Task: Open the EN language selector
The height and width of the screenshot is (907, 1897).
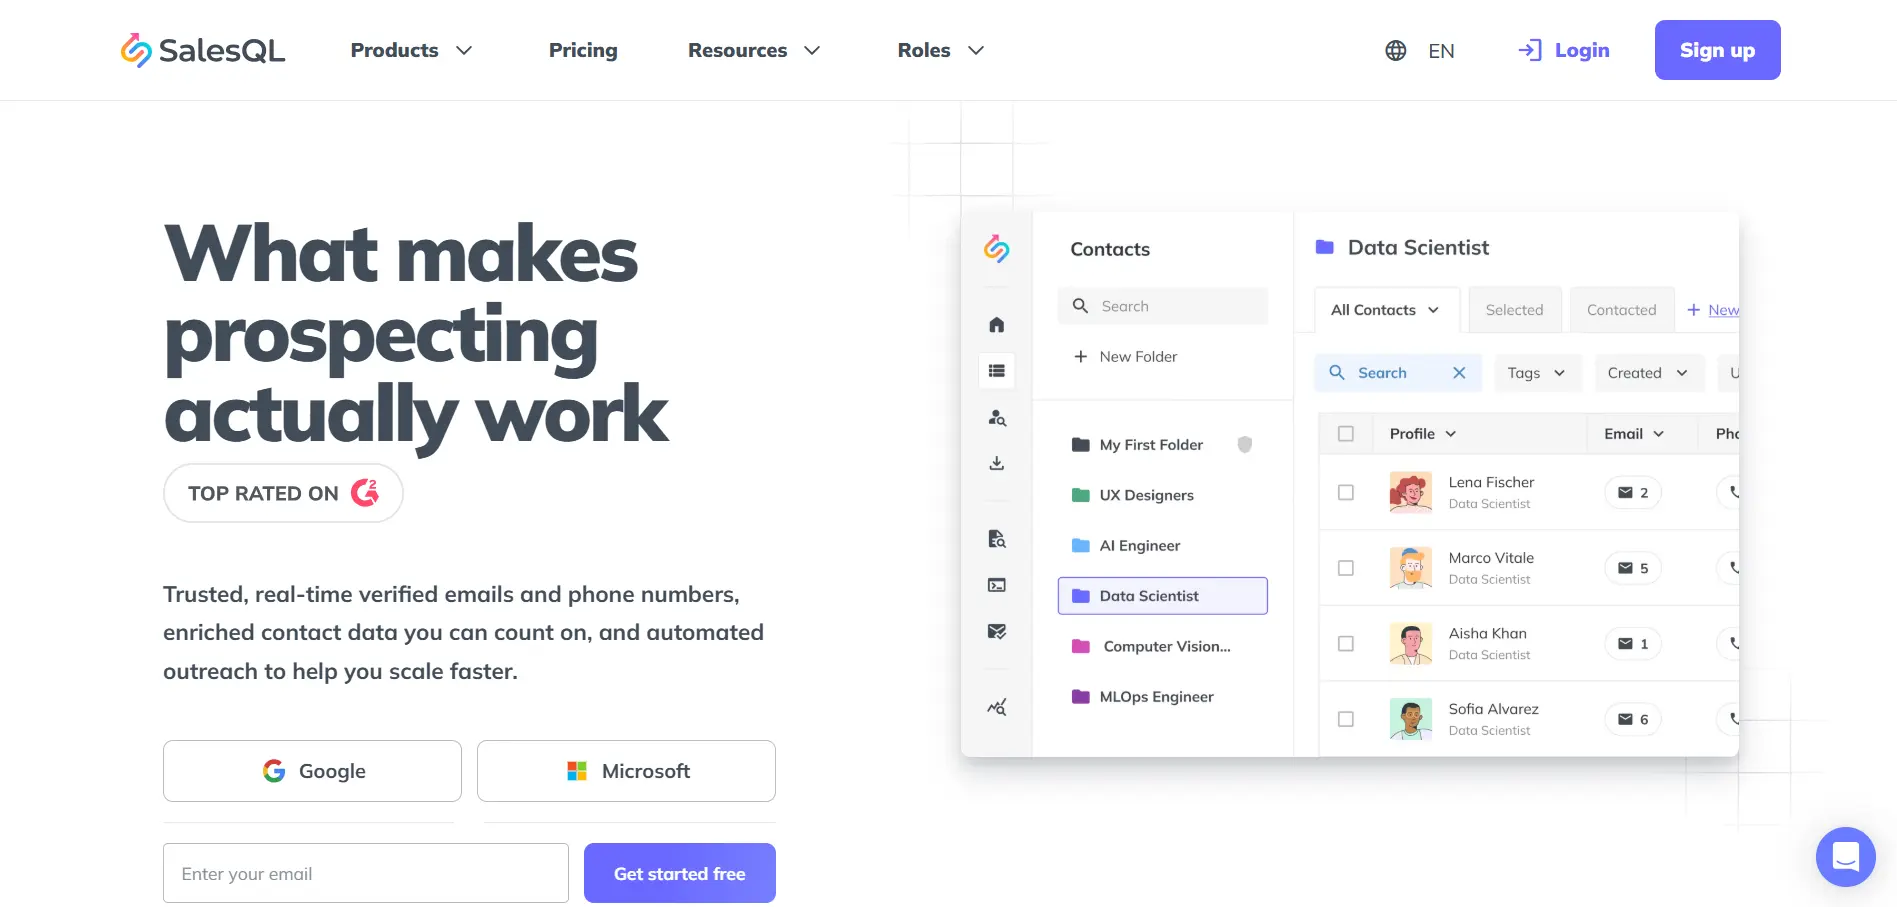Action: pos(1441,51)
